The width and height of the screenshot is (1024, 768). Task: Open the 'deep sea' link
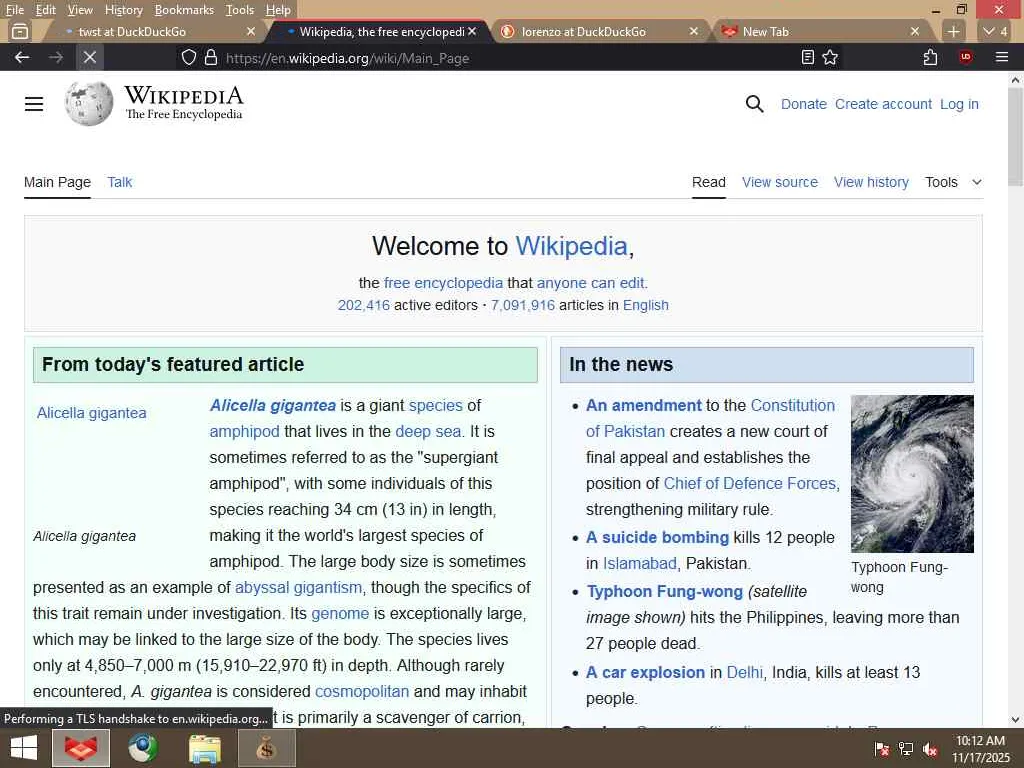pos(428,432)
